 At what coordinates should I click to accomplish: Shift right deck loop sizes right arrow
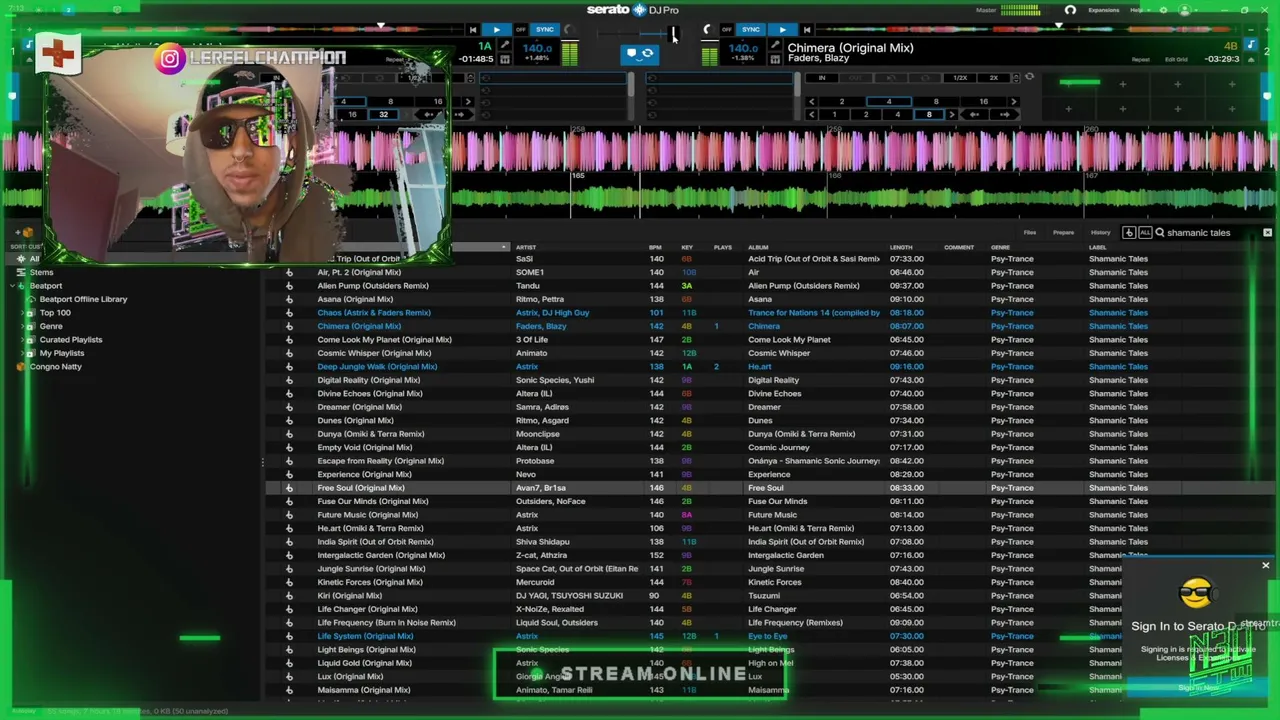pos(1013,101)
